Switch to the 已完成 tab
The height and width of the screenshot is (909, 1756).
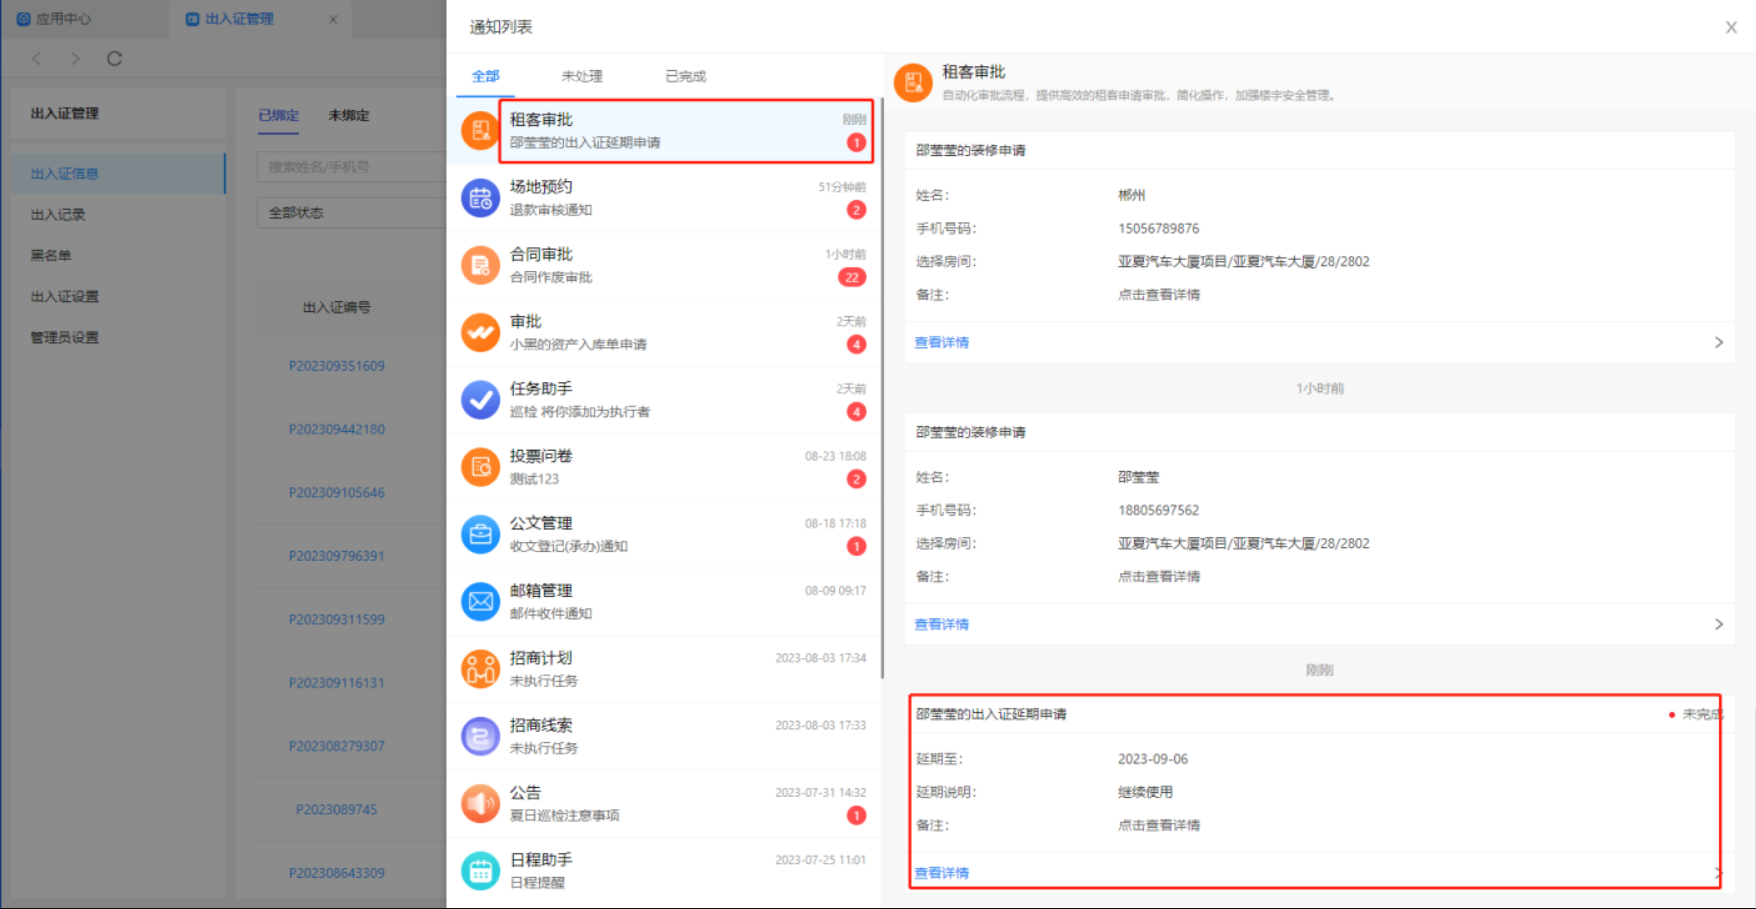(685, 76)
